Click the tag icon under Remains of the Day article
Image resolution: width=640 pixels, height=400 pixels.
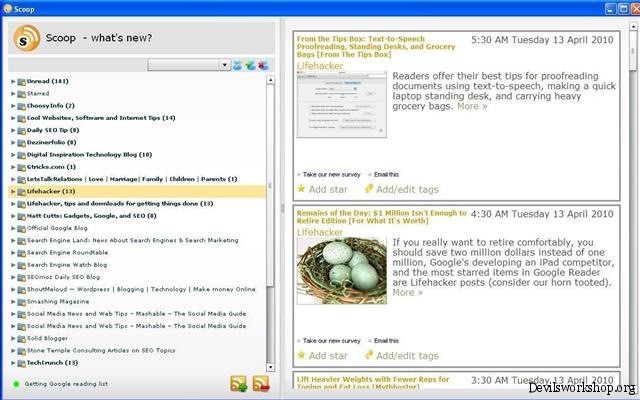[x=369, y=355]
